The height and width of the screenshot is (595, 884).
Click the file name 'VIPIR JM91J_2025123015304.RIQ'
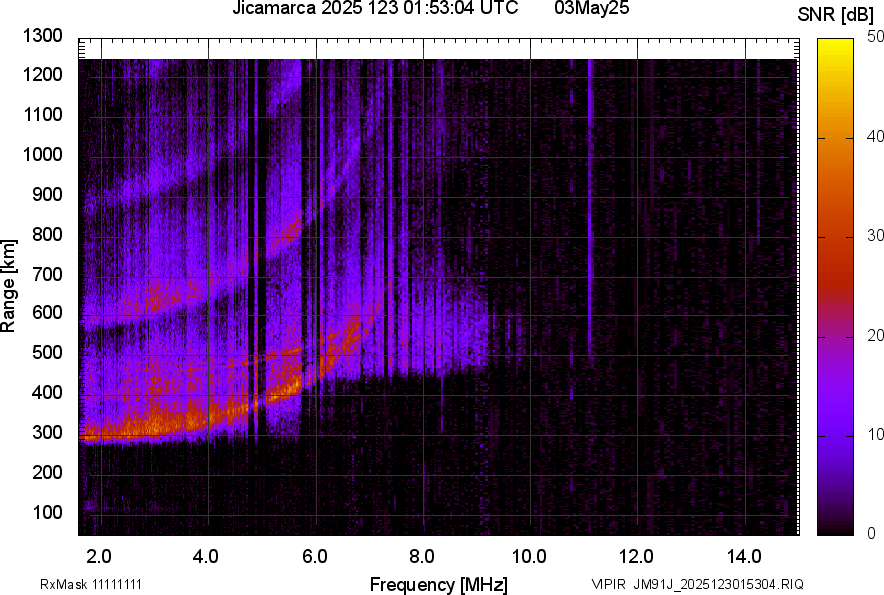pyautogui.click(x=697, y=584)
